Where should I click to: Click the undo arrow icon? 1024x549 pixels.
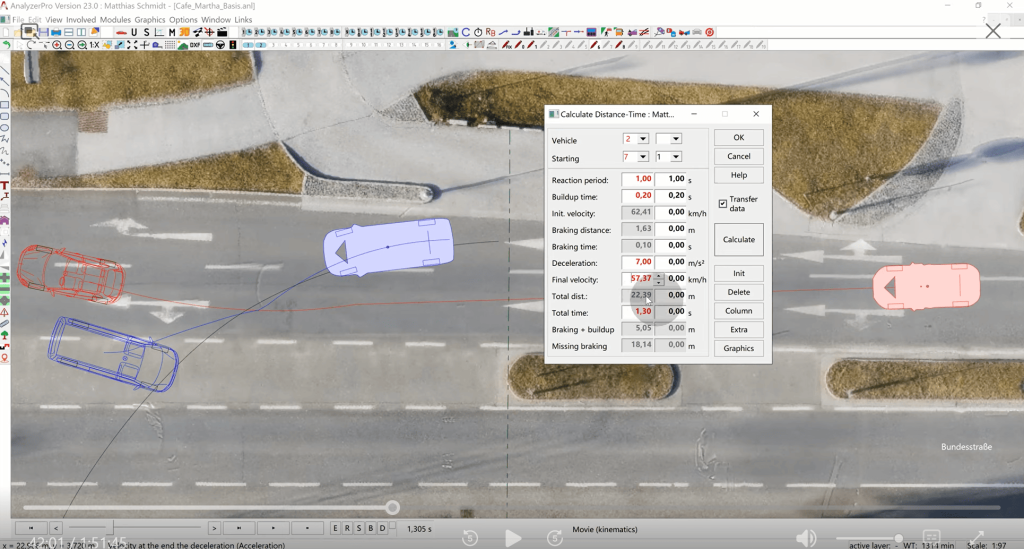[x=7, y=45]
